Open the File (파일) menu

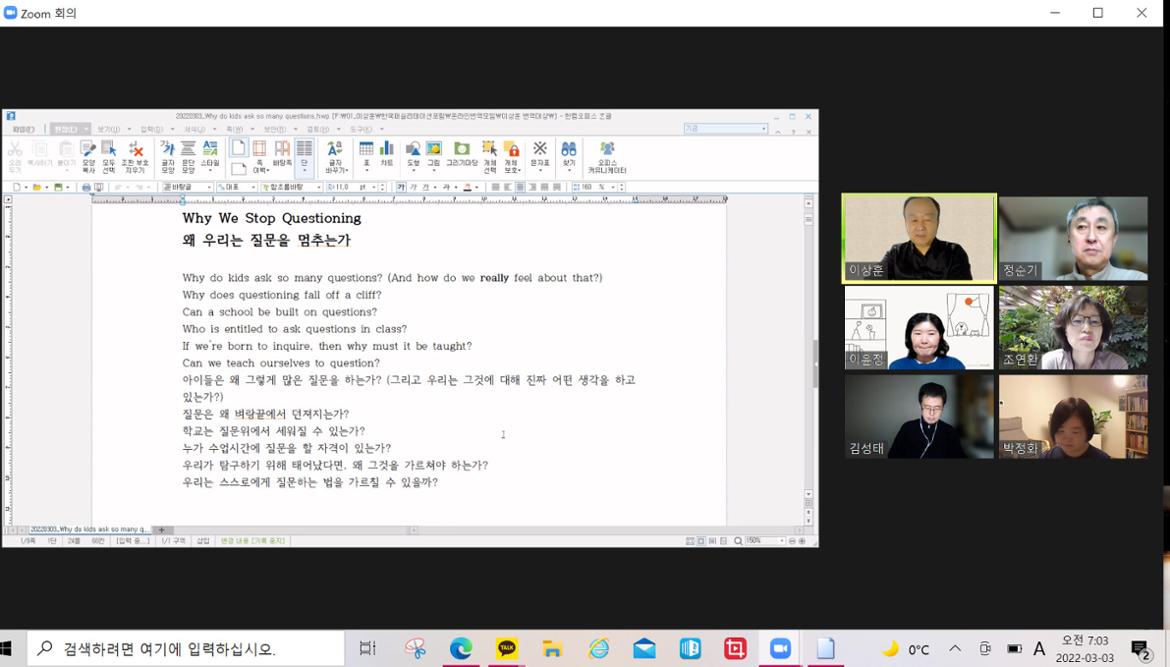(x=22, y=129)
